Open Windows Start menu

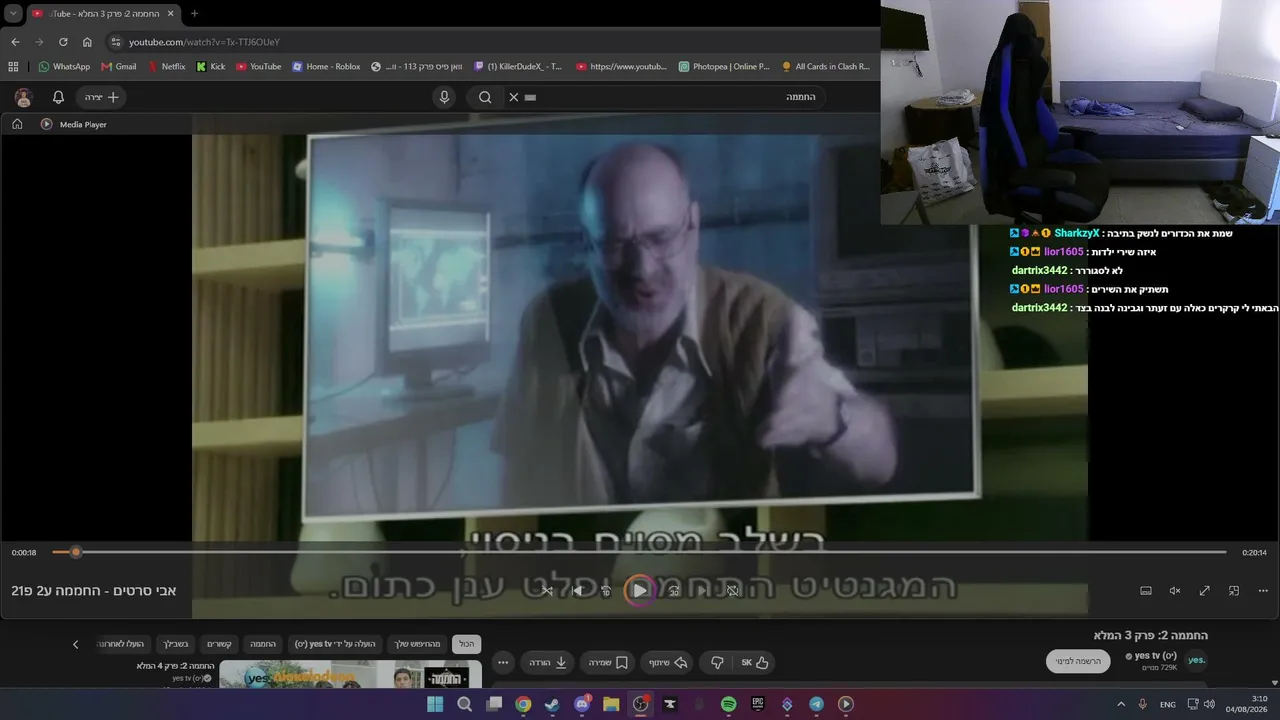click(435, 704)
